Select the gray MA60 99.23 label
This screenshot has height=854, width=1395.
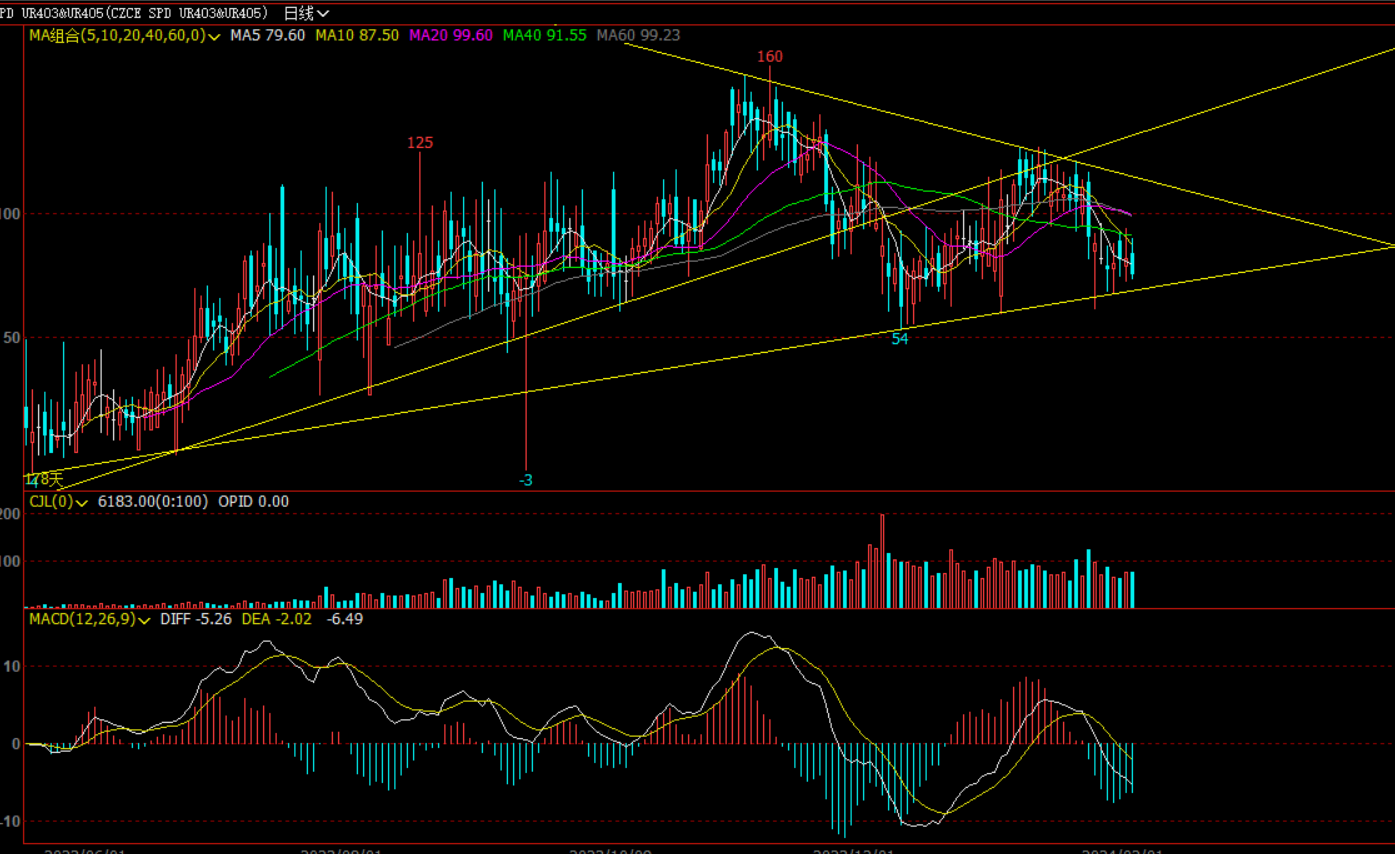638,35
